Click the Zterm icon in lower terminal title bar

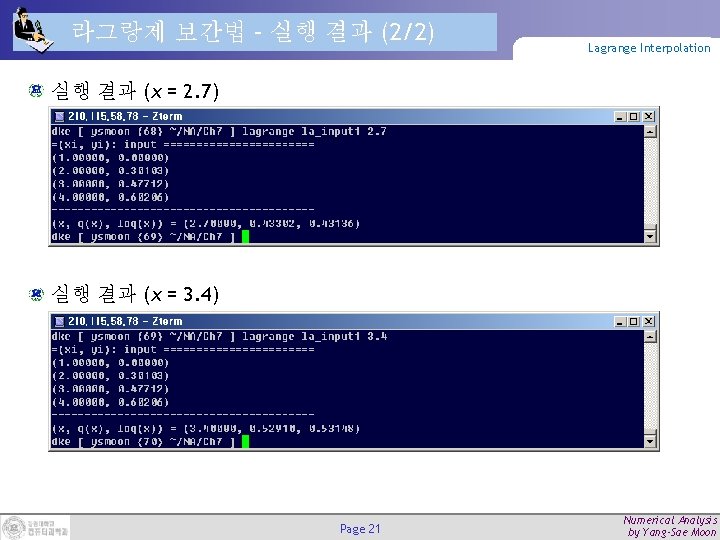point(59,321)
